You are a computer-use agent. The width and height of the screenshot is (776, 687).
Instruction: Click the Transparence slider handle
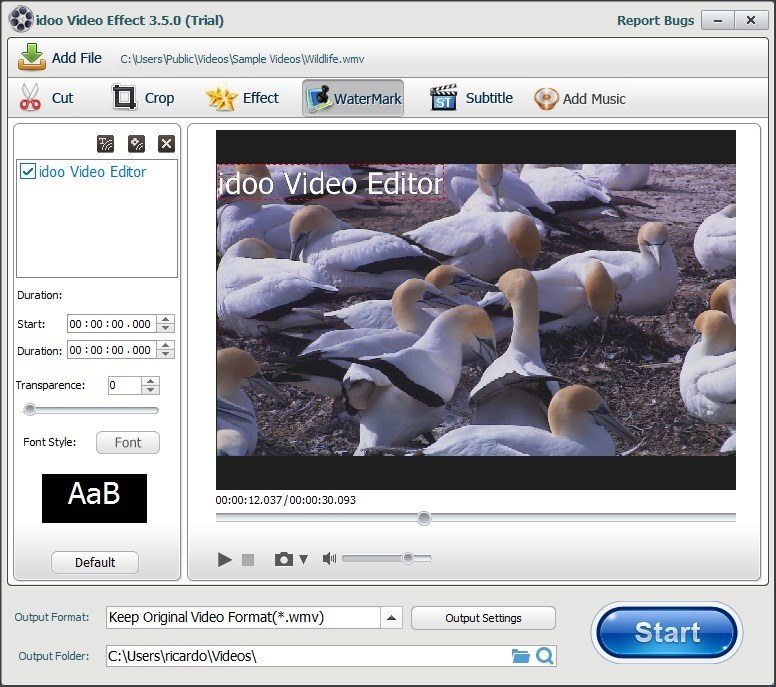pyautogui.click(x=30, y=409)
